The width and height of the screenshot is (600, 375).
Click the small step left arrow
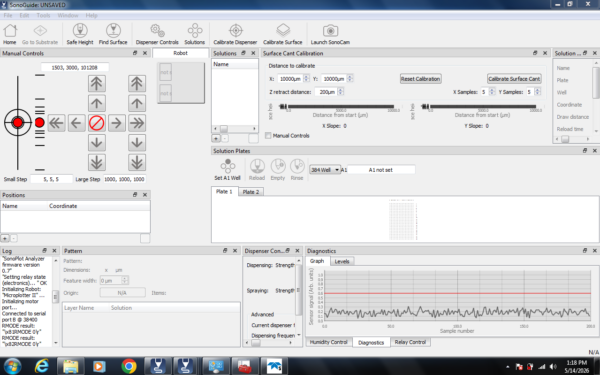[77, 123]
